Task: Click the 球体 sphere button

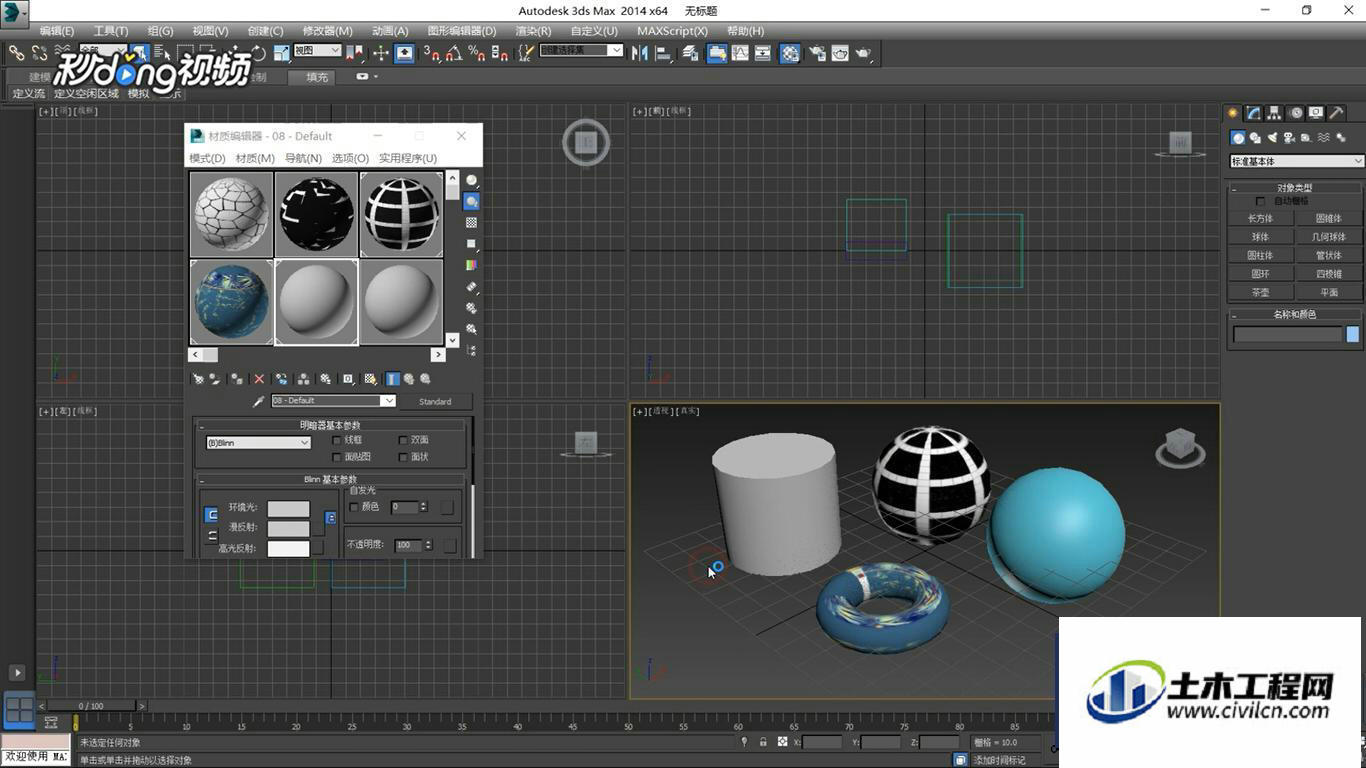Action: point(1260,237)
